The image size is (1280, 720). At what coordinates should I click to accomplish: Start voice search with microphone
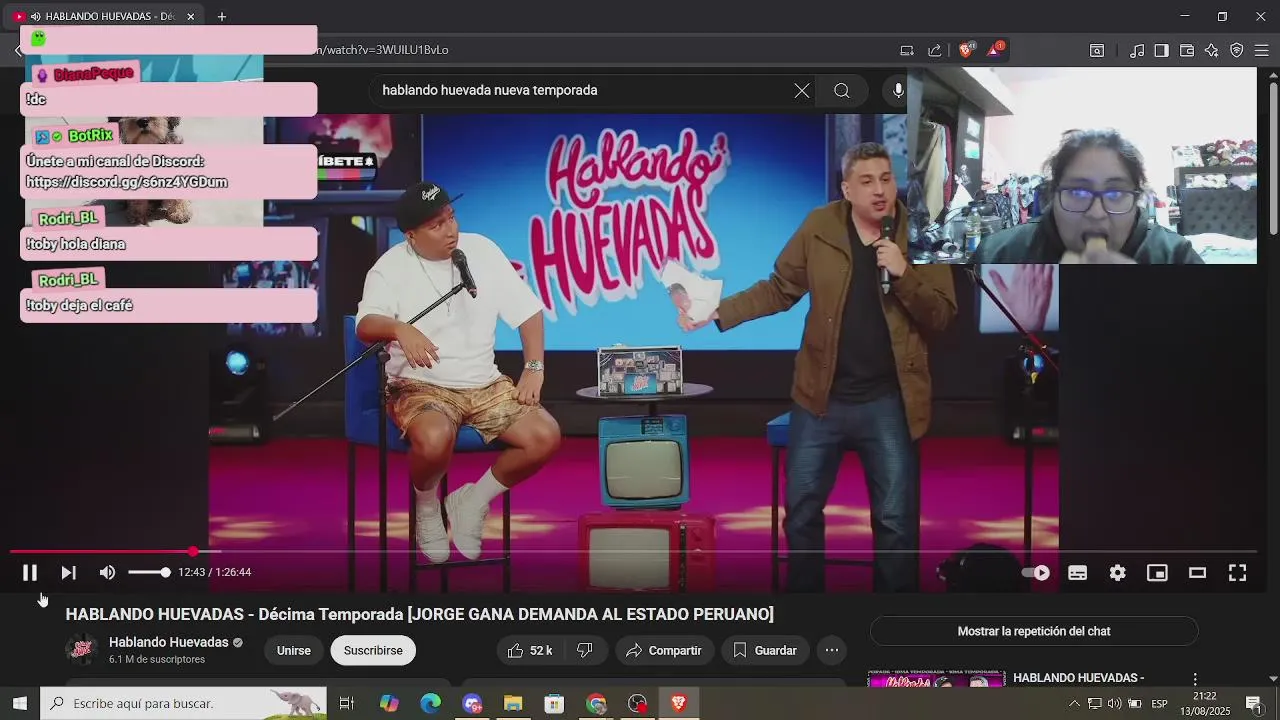898,91
